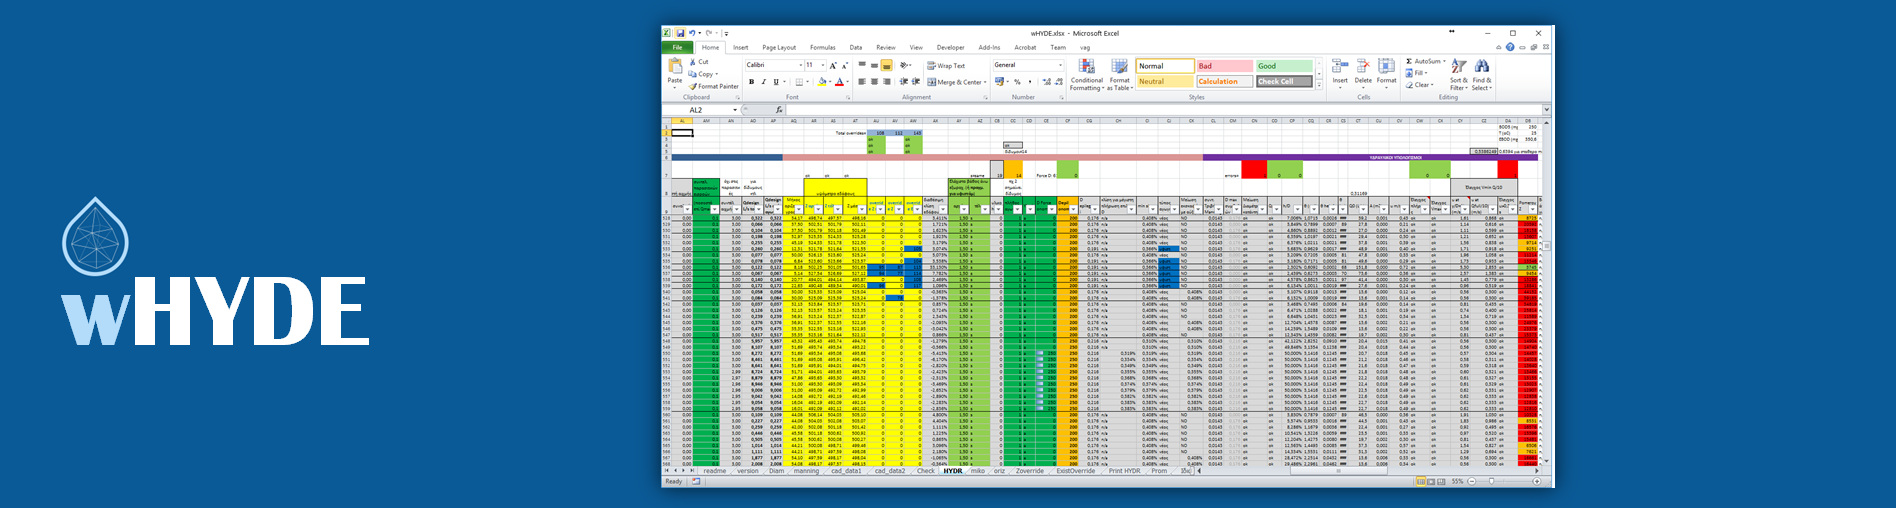
Task: Select the manning sheet tab
Action: (x=806, y=470)
